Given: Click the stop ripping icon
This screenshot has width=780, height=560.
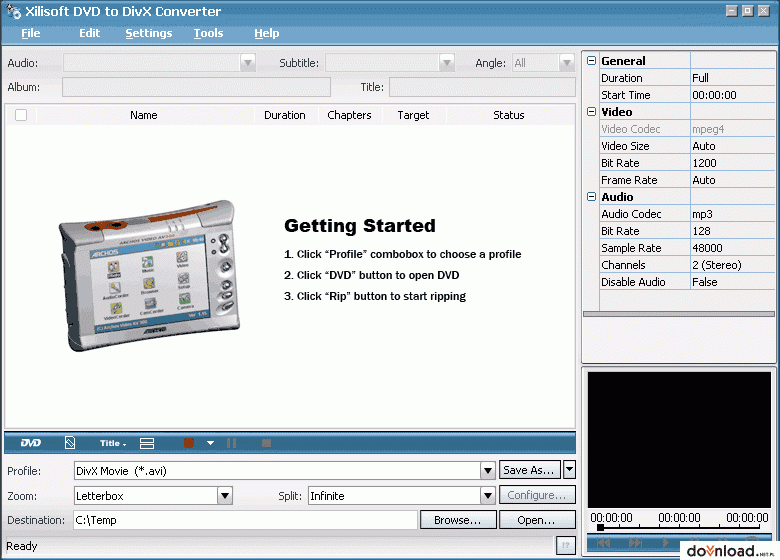Looking at the screenshot, I should pyautogui.click(x=267, y=443).
